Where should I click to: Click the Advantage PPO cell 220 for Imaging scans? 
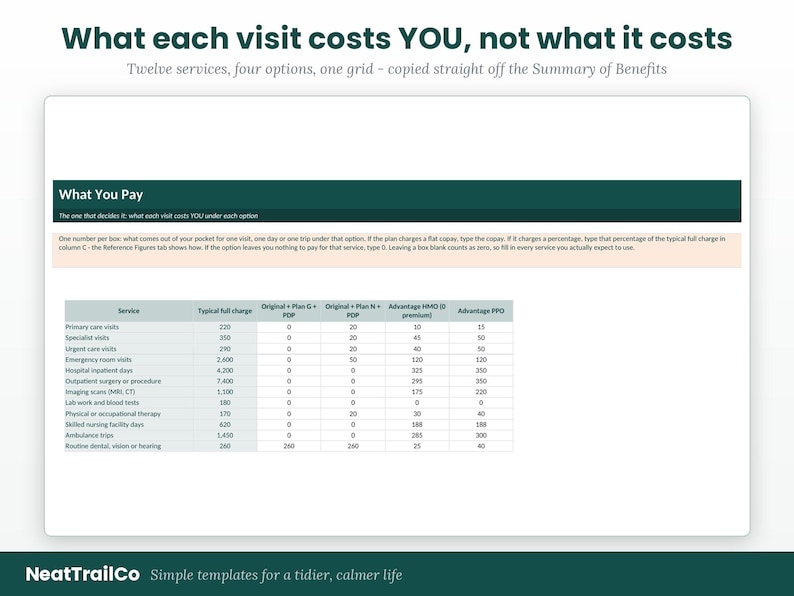tap(481, 392)
